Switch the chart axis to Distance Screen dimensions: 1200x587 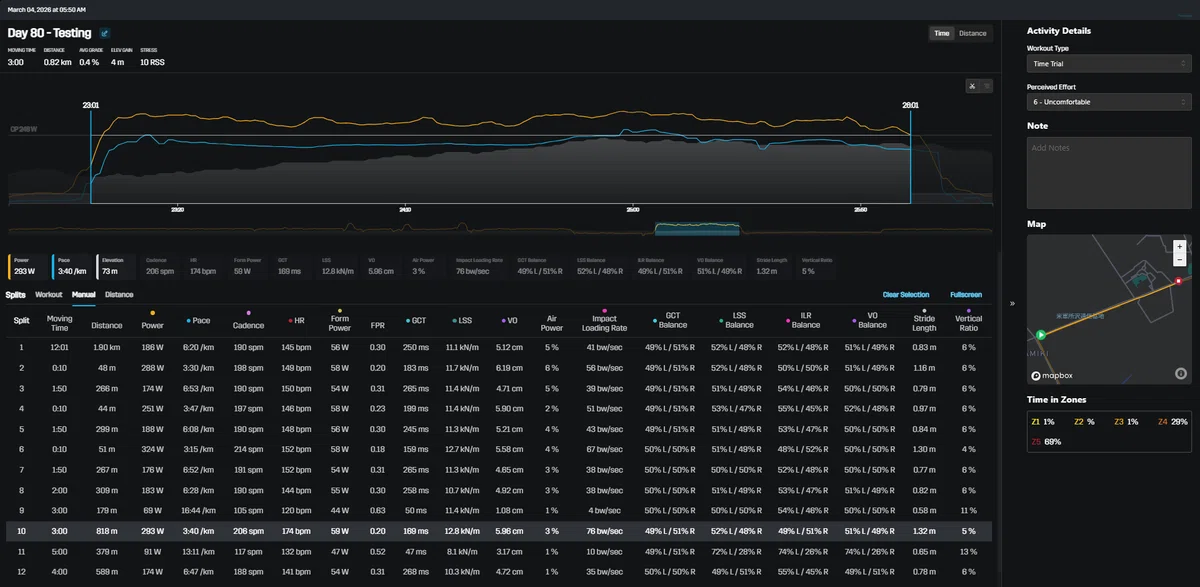pyautogui.click(x=972, y=33)
